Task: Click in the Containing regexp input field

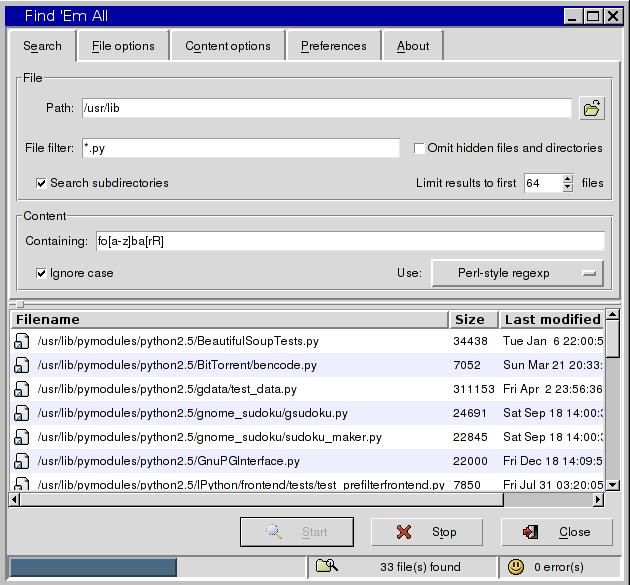Action: coord(350,241)
